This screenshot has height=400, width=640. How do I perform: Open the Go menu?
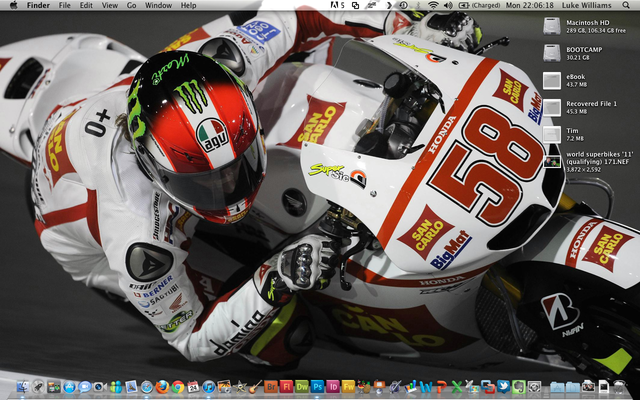131,5
